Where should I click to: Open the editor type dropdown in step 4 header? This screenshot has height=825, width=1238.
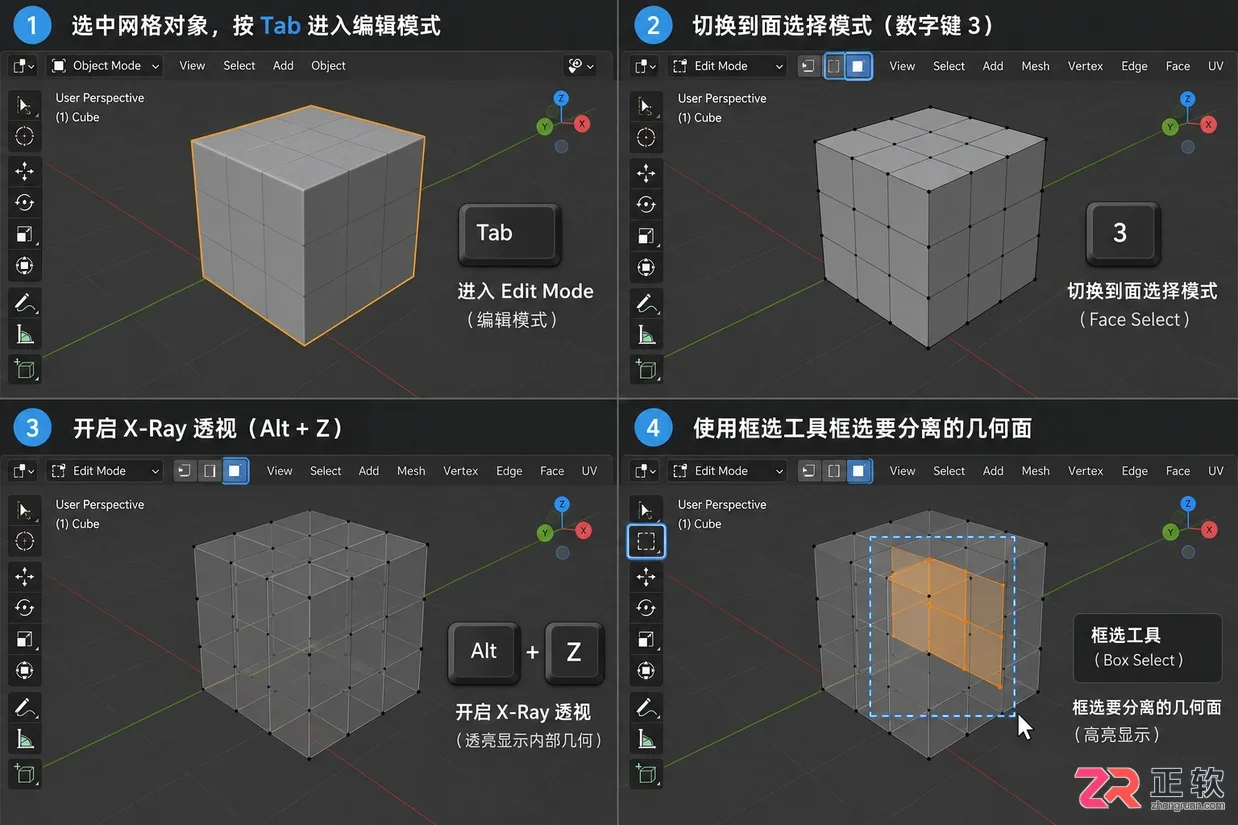click(x=644, y=470)
